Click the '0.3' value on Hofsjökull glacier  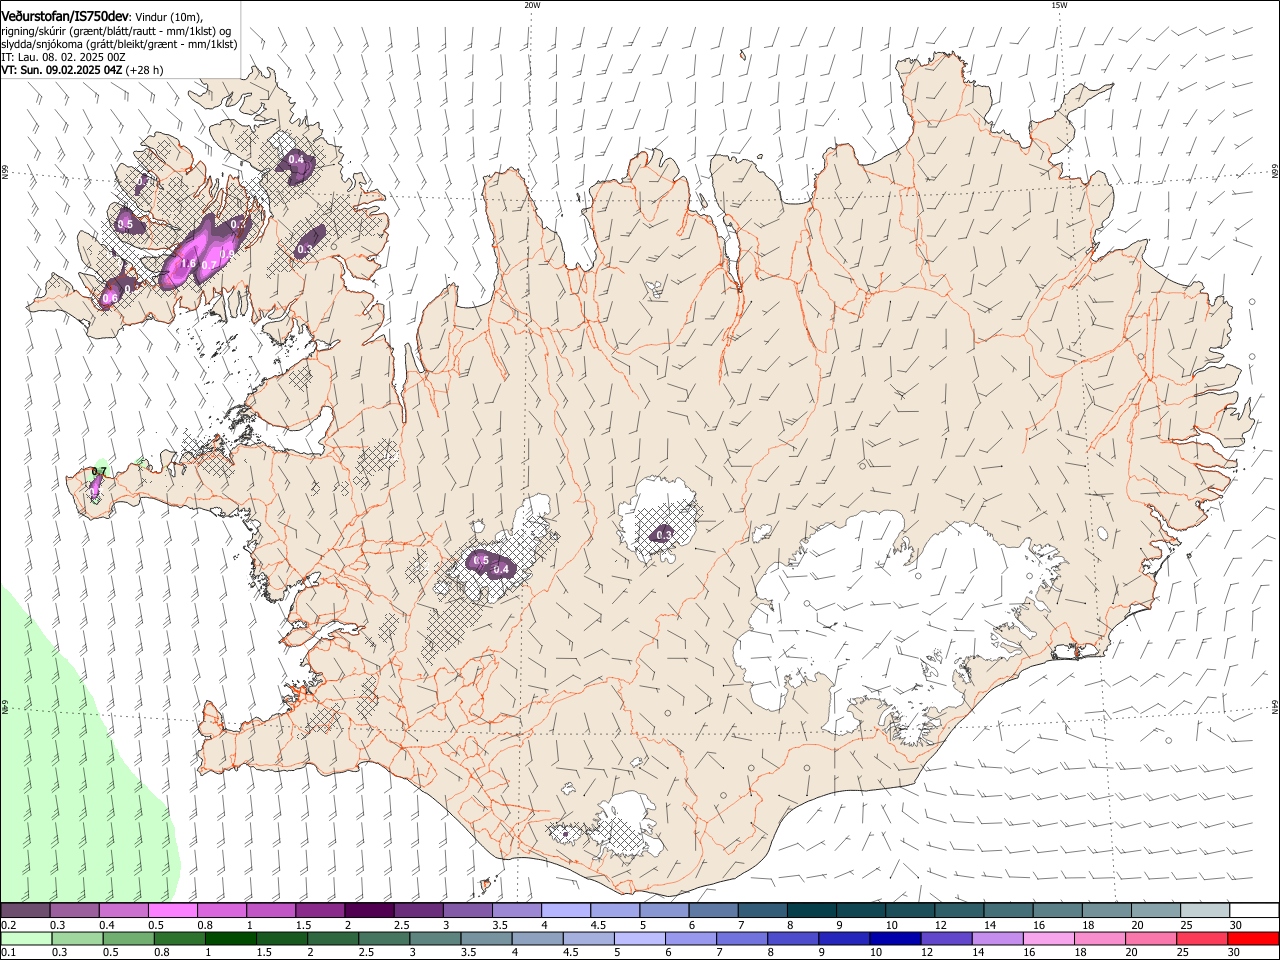[x=663, y=536]
